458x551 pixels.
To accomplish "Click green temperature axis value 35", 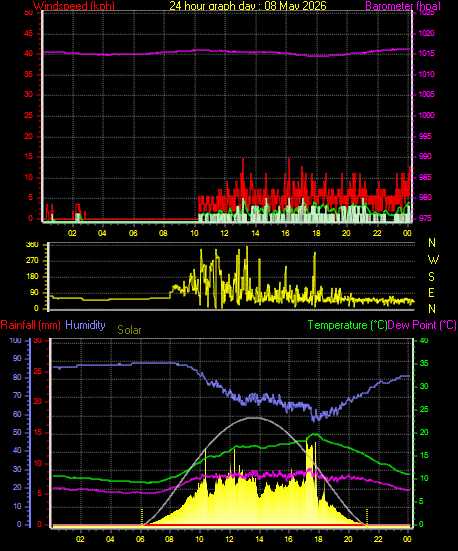I will coord(425,363).
